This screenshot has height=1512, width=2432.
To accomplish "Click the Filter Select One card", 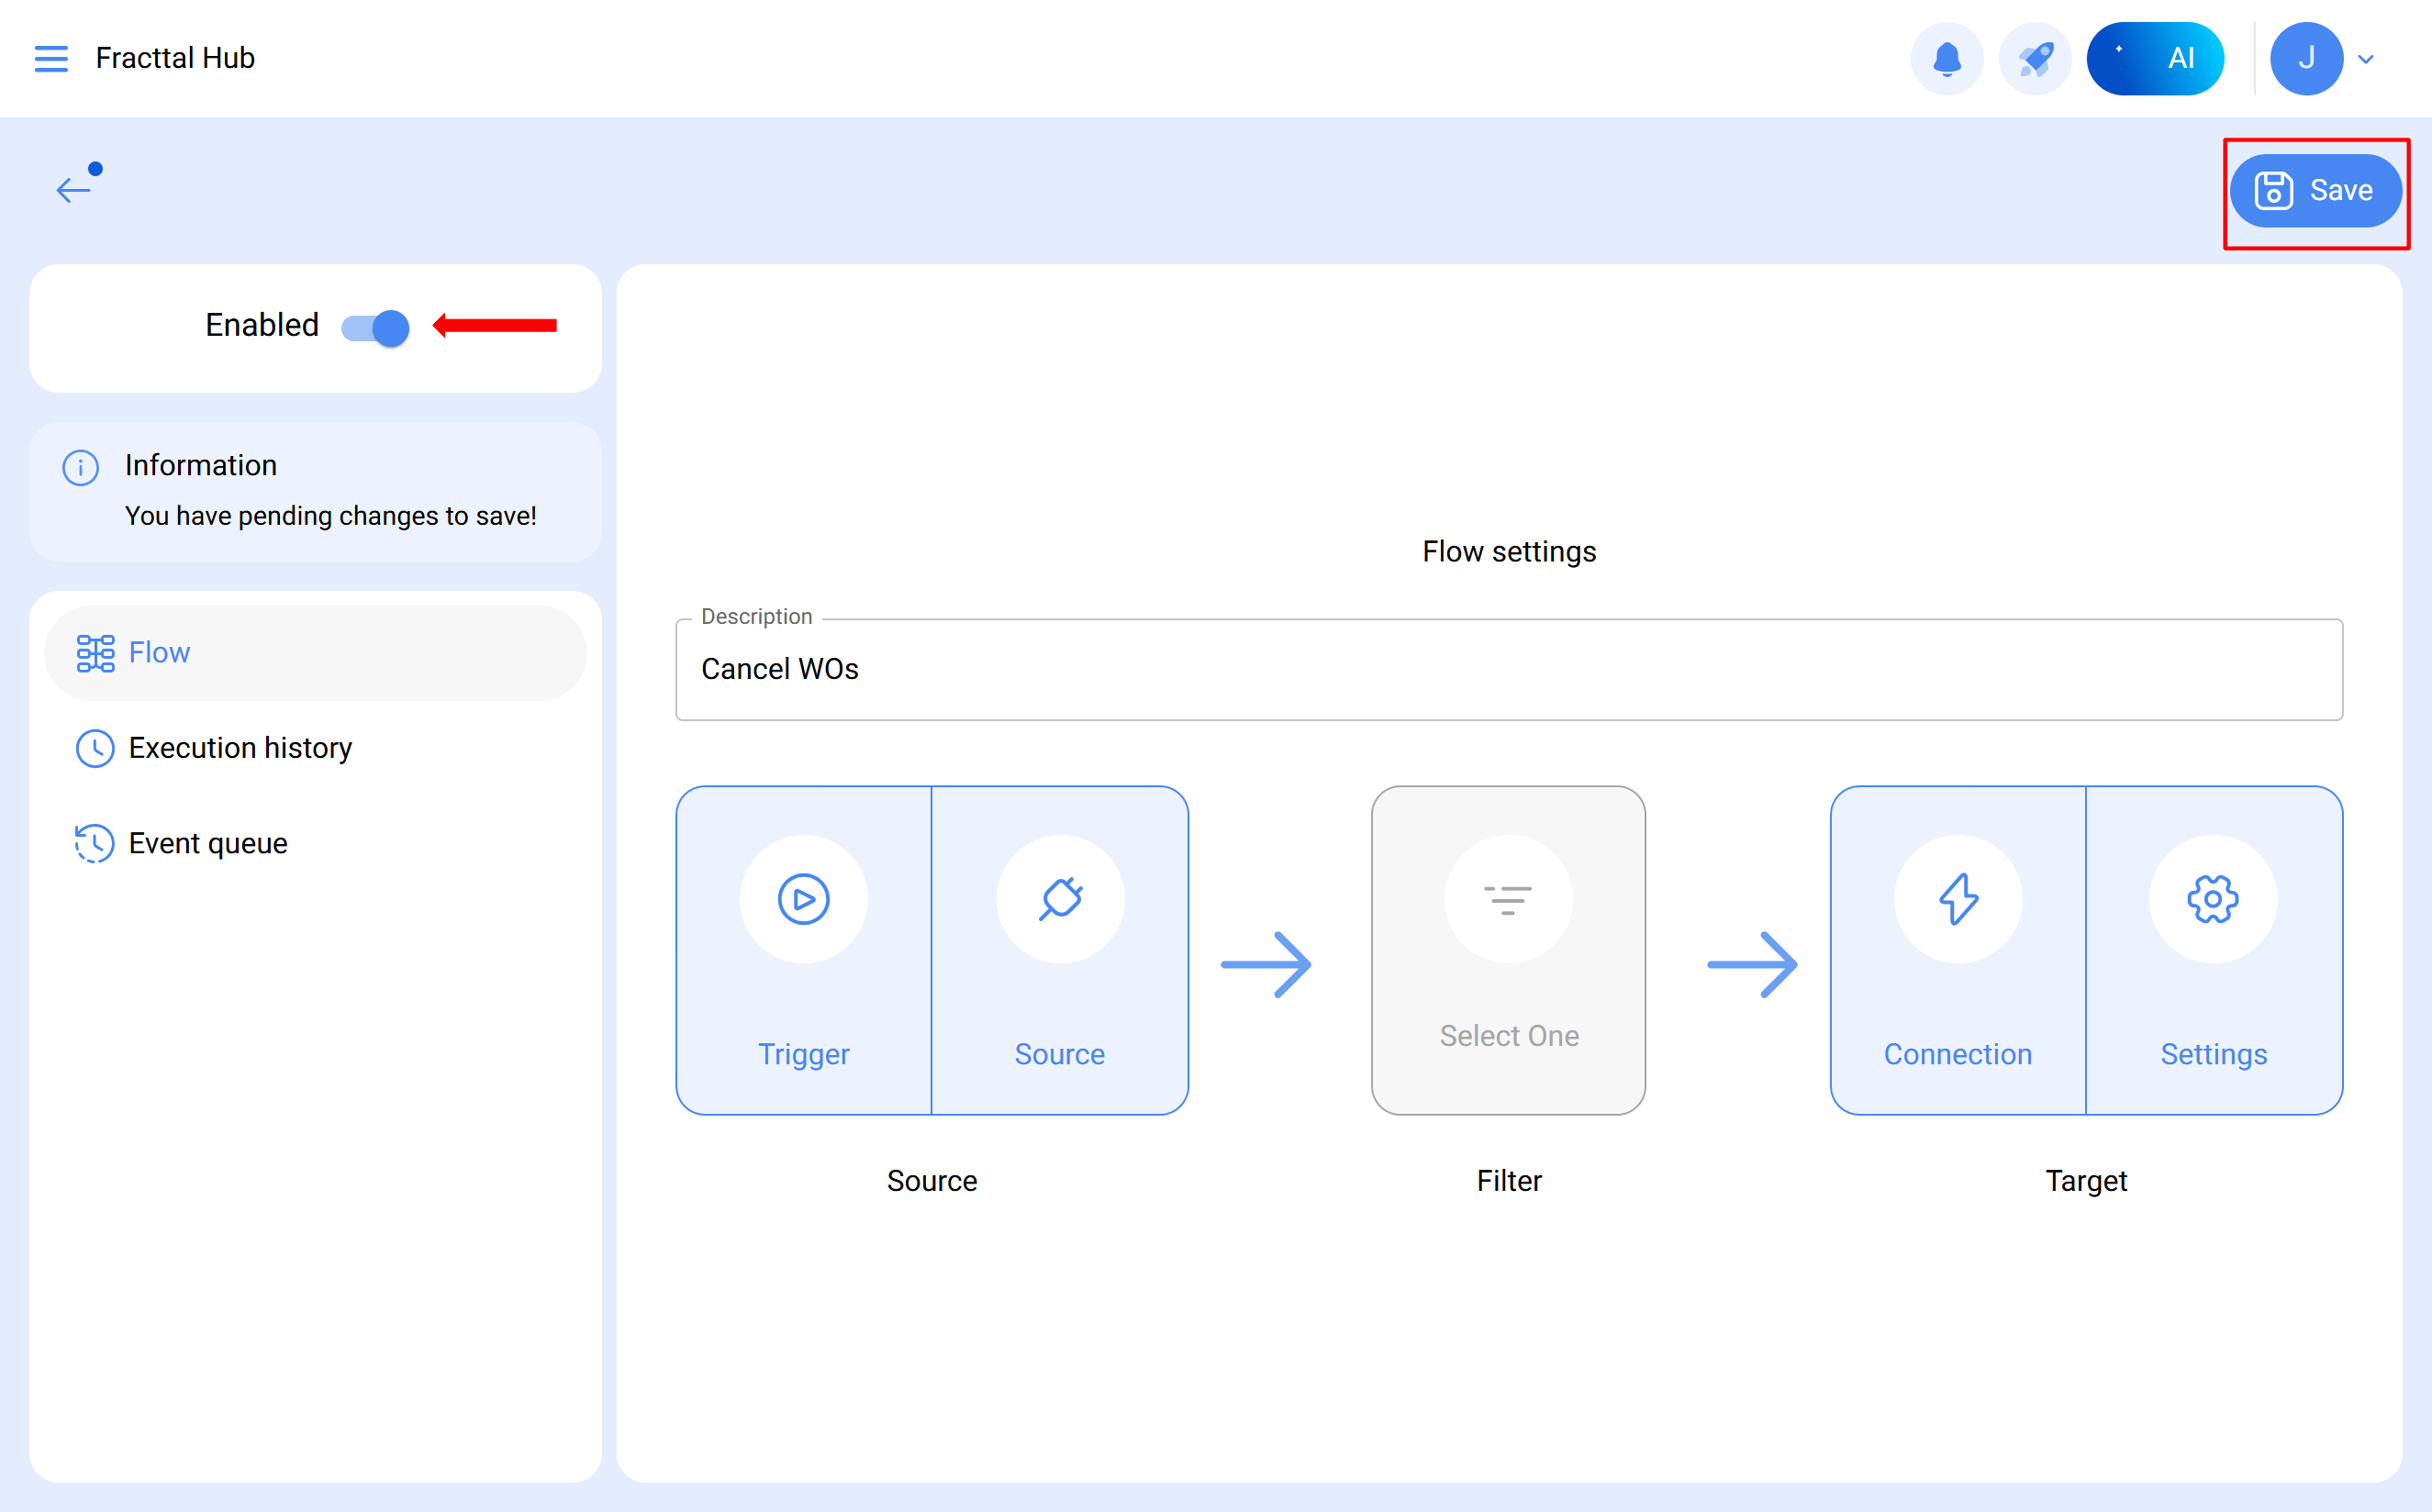I will (x=1508, y=950).
